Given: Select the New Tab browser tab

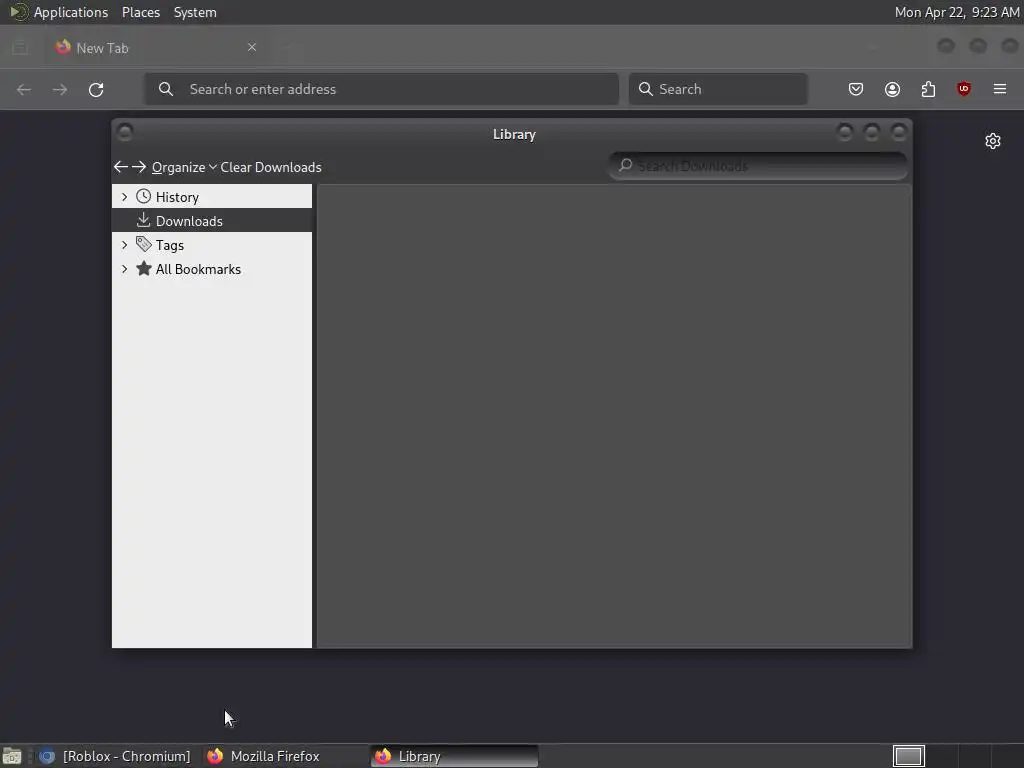Looking at the screenshot, I should click(157, 48).
